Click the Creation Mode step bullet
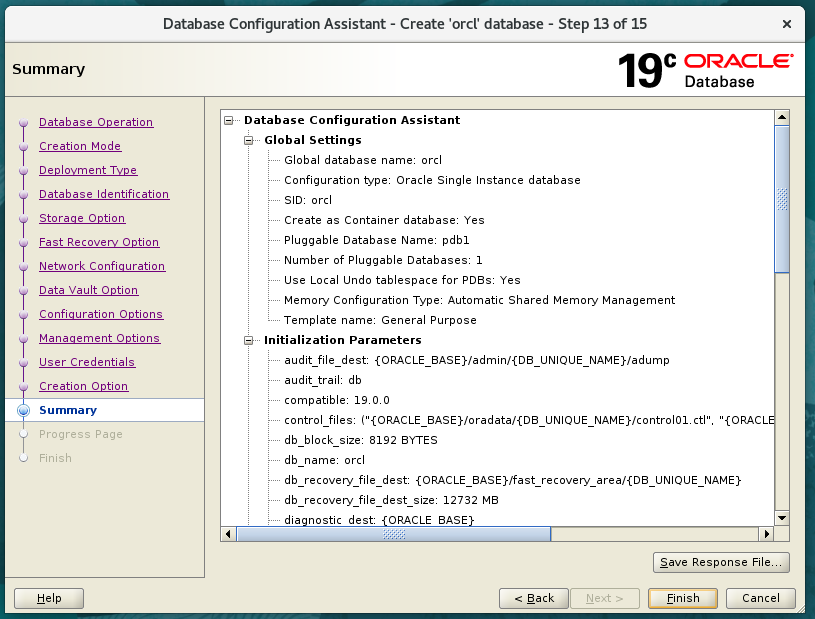 point(23,147)
